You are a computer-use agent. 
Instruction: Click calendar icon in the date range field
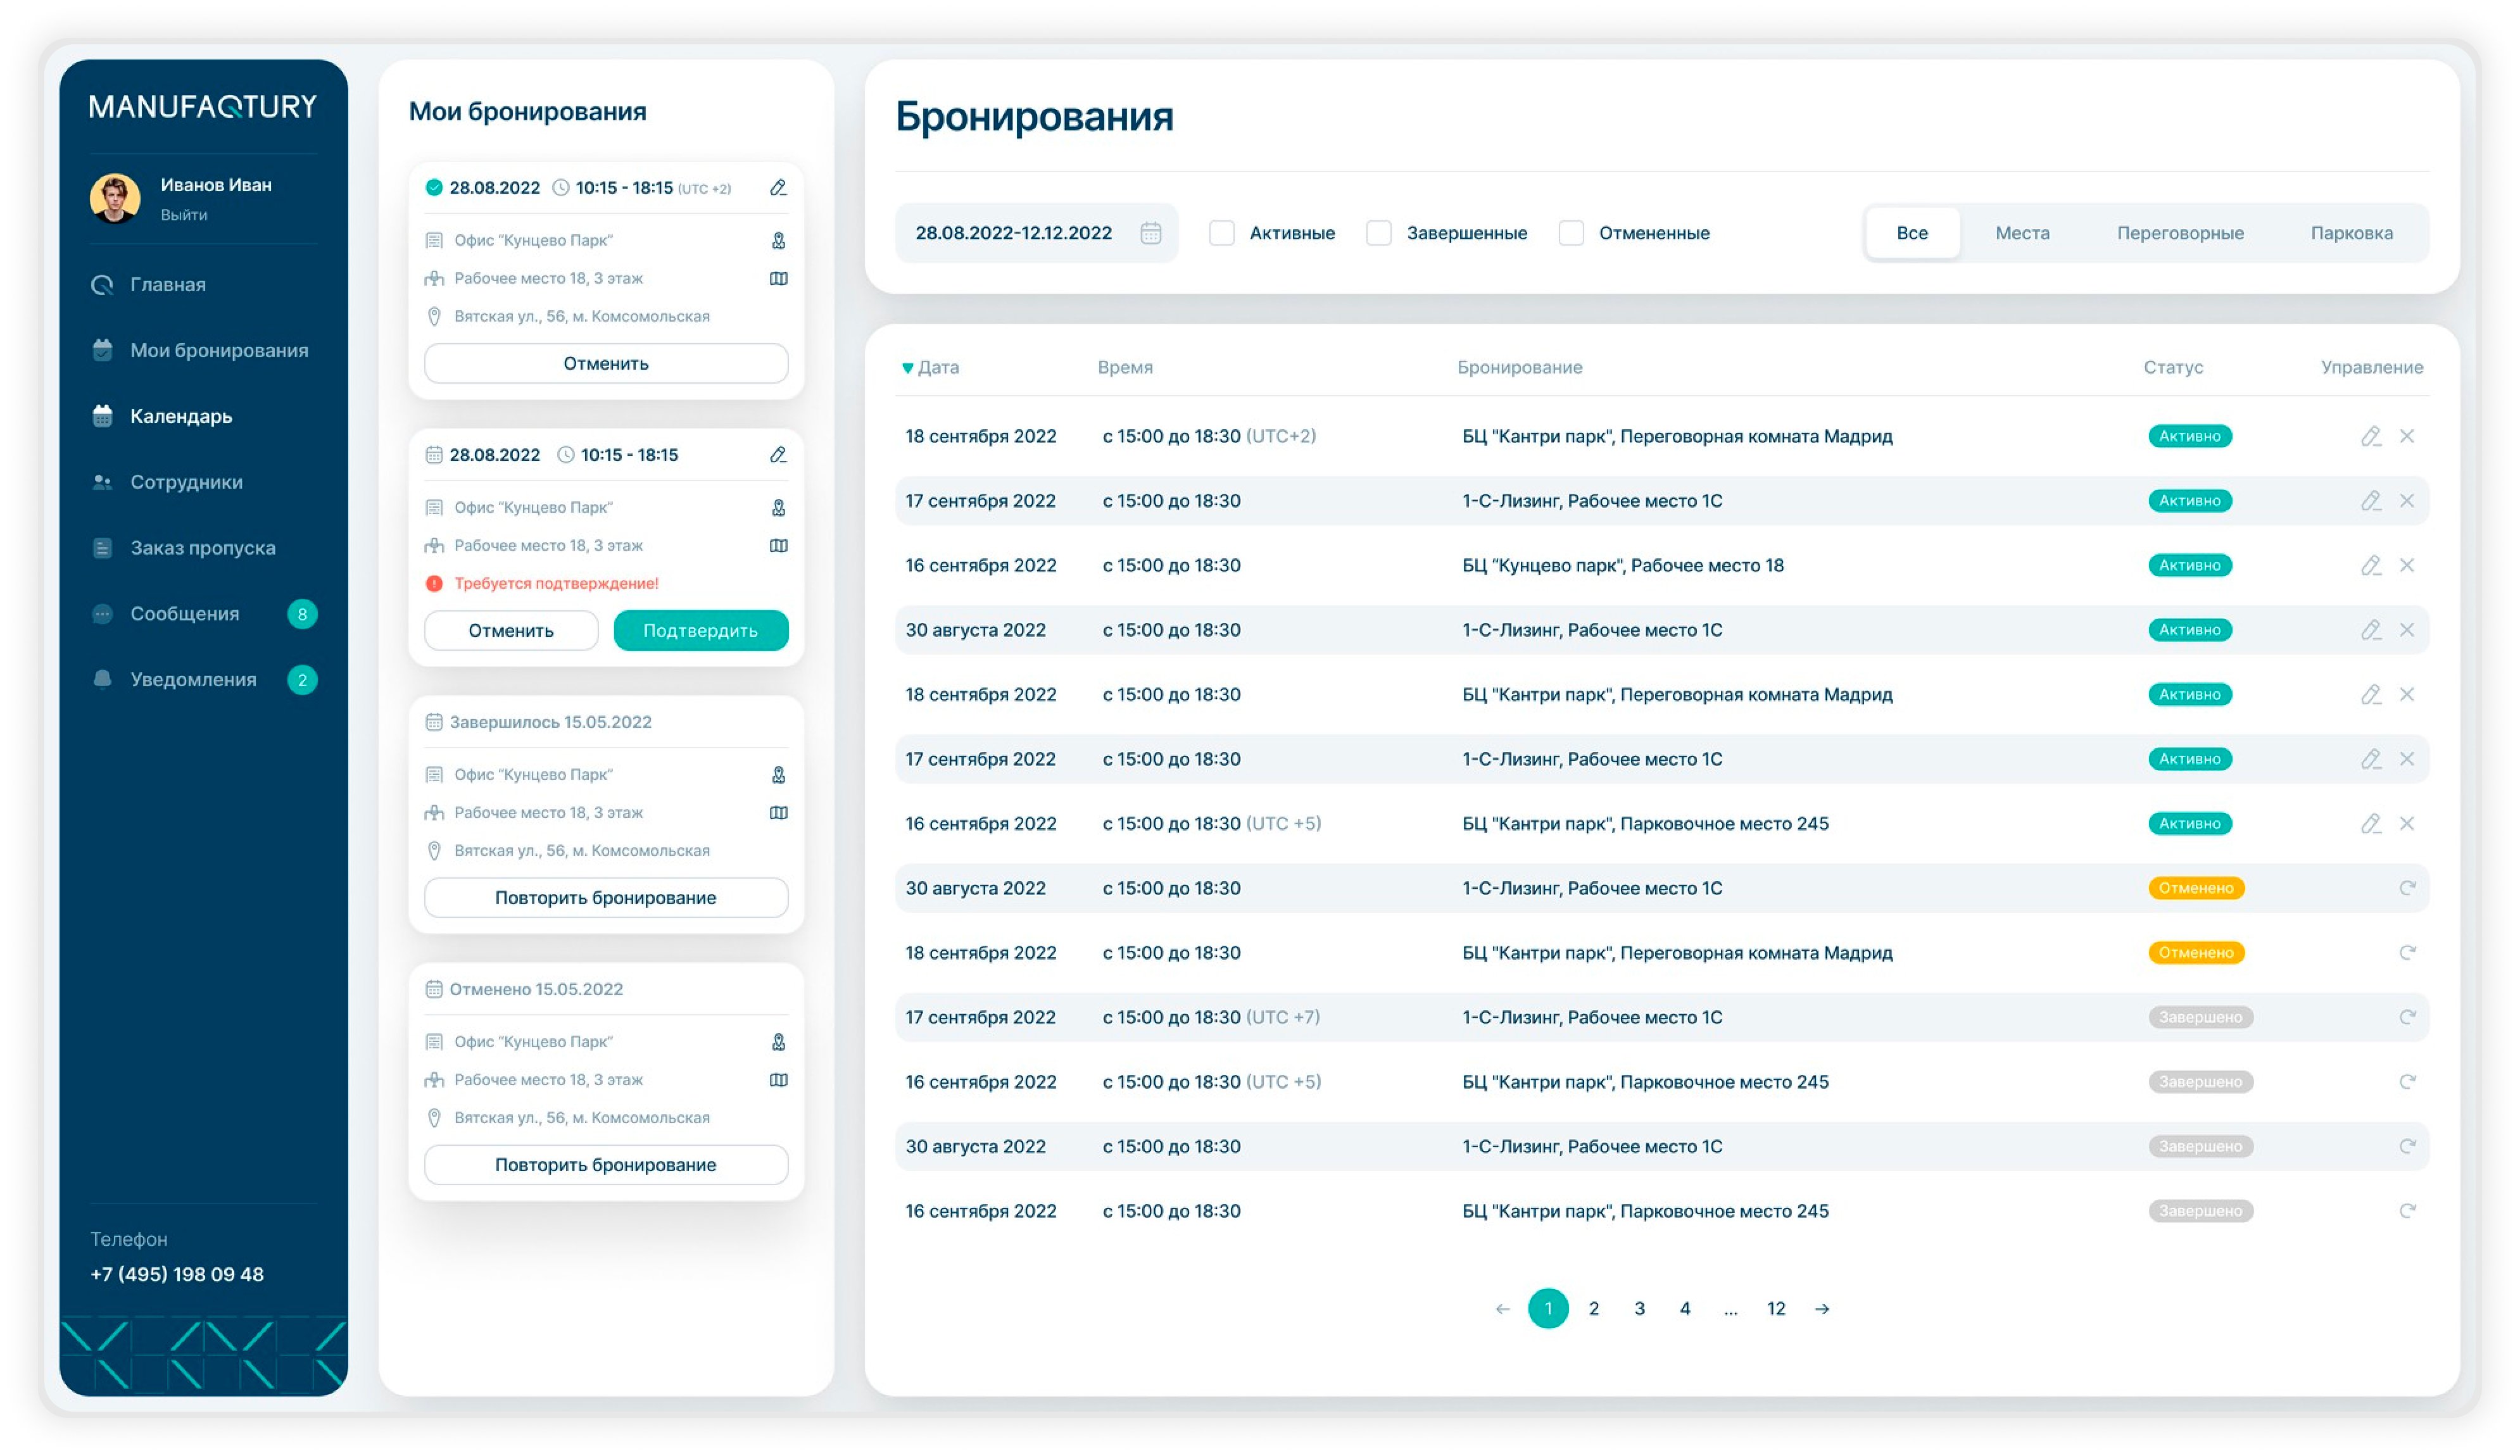point(1151,233)
